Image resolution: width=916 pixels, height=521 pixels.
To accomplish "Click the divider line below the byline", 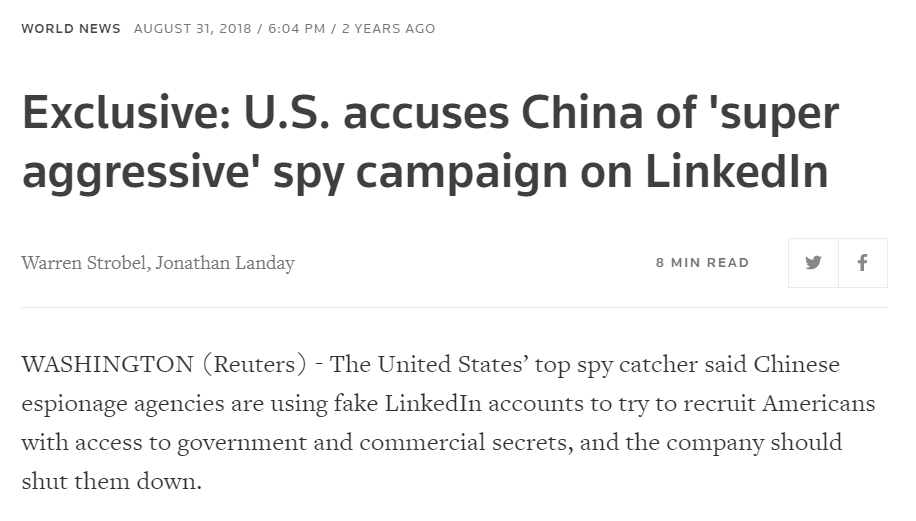I will coord(454,307).
